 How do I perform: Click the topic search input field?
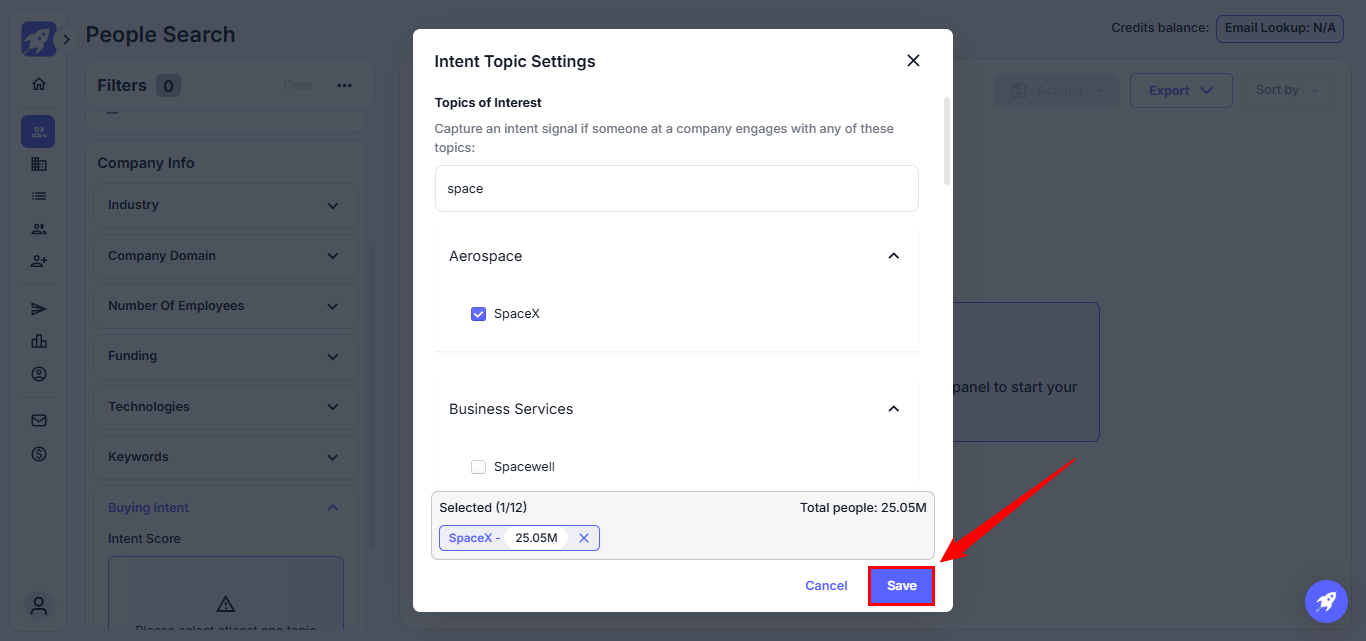(x=676, y=189)
